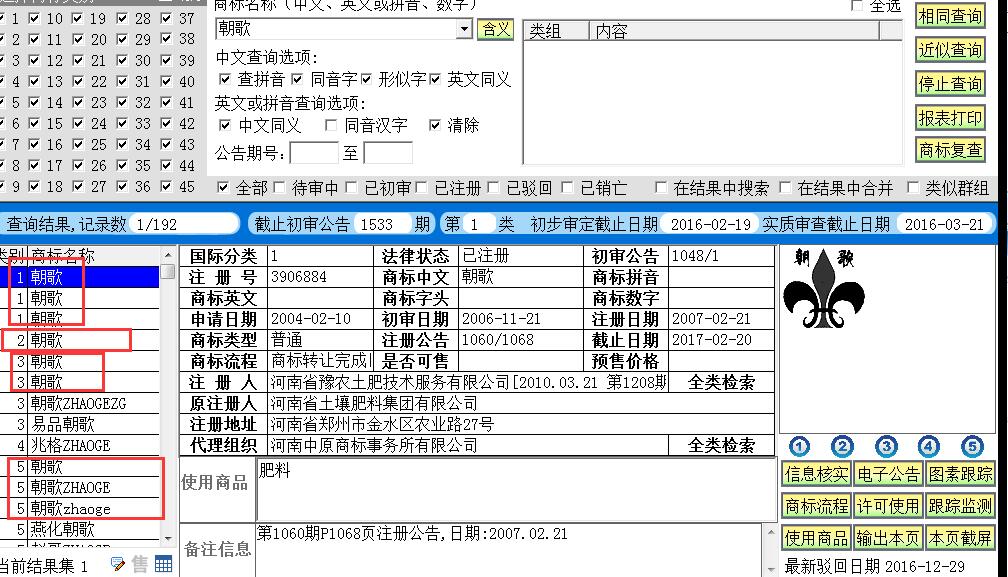Open the trademark name dropdown showing 朝歌
The width and height of the screenshot is (1008, 577).
coord(464,28)
